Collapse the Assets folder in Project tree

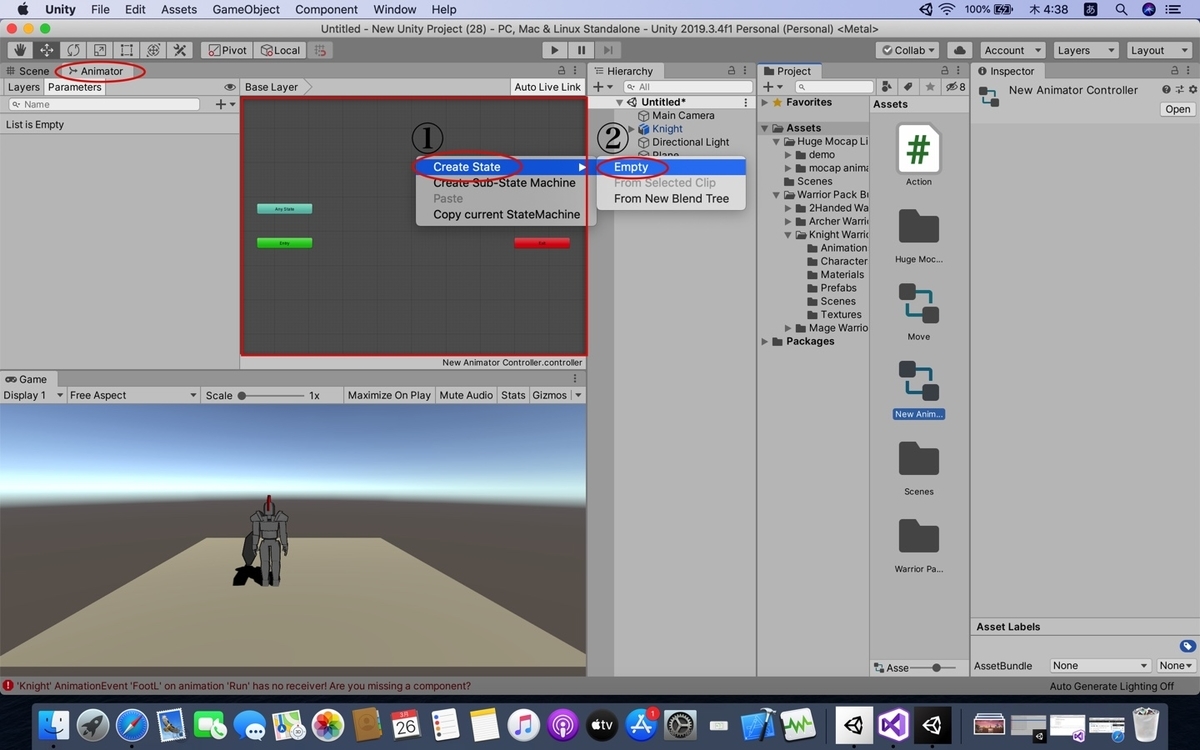pos(765,128)
